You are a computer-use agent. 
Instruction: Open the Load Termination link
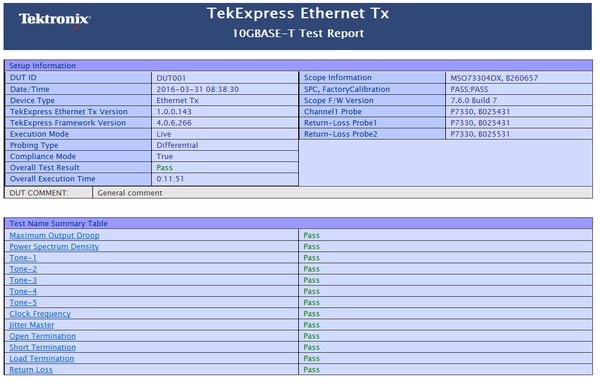[42, 358]
